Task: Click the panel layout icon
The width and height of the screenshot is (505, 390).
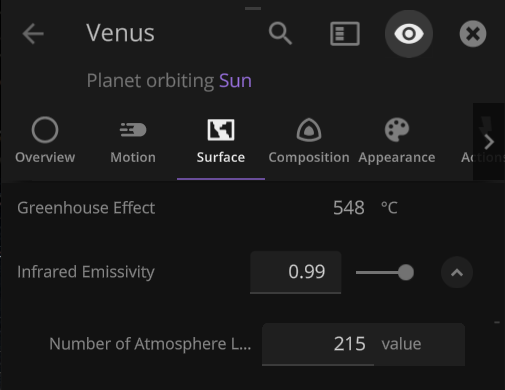Action: click(x=345, y=34)
